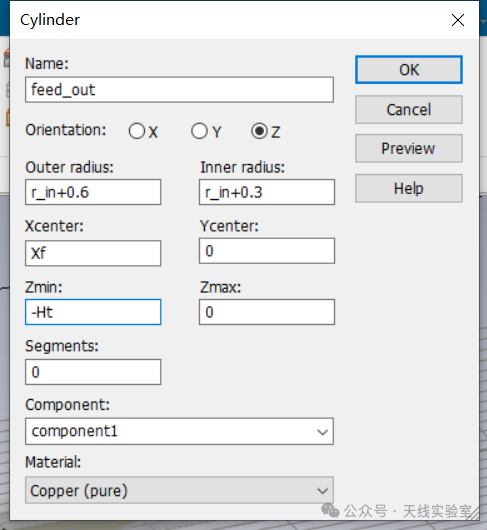Open the Help button
Viewport: 487px width, 530px height.
point(409,188)
